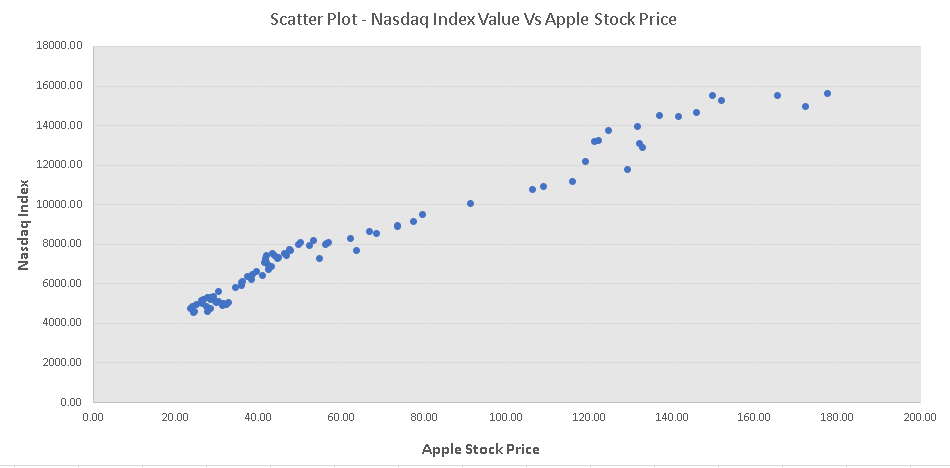
Task: Select the 10000.00 vertical axis label
Action: coord(61,204)
